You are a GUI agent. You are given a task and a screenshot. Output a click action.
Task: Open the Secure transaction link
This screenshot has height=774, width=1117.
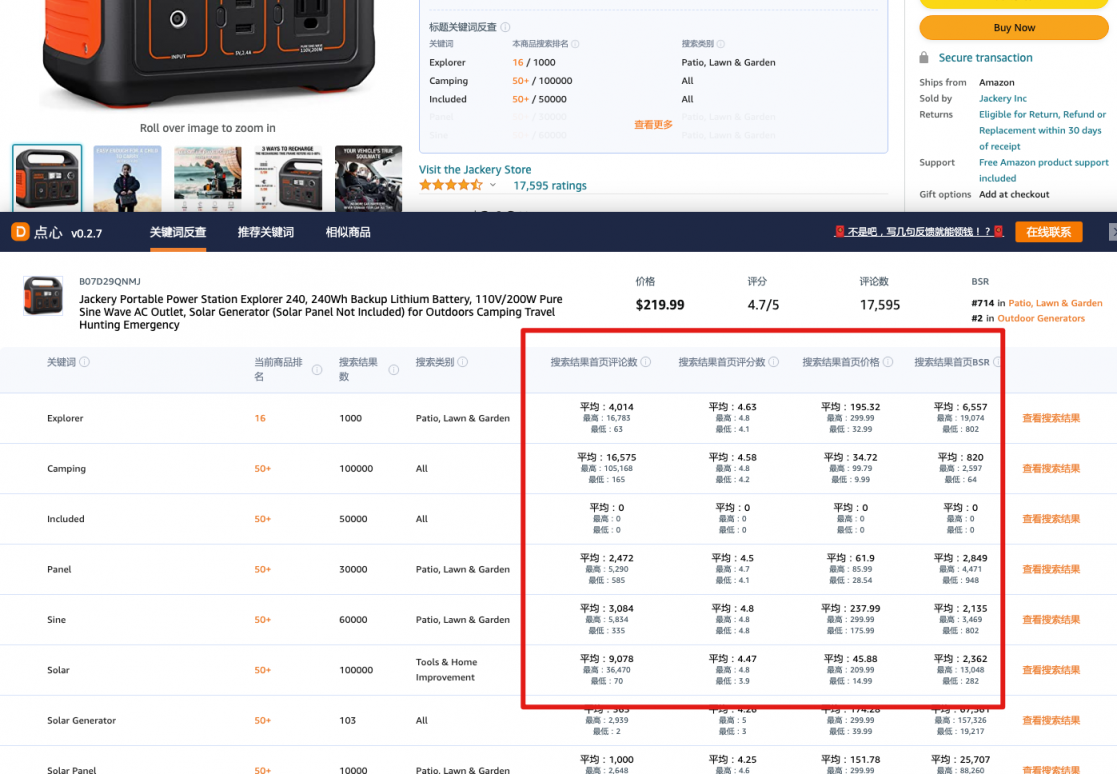[985, 58]
